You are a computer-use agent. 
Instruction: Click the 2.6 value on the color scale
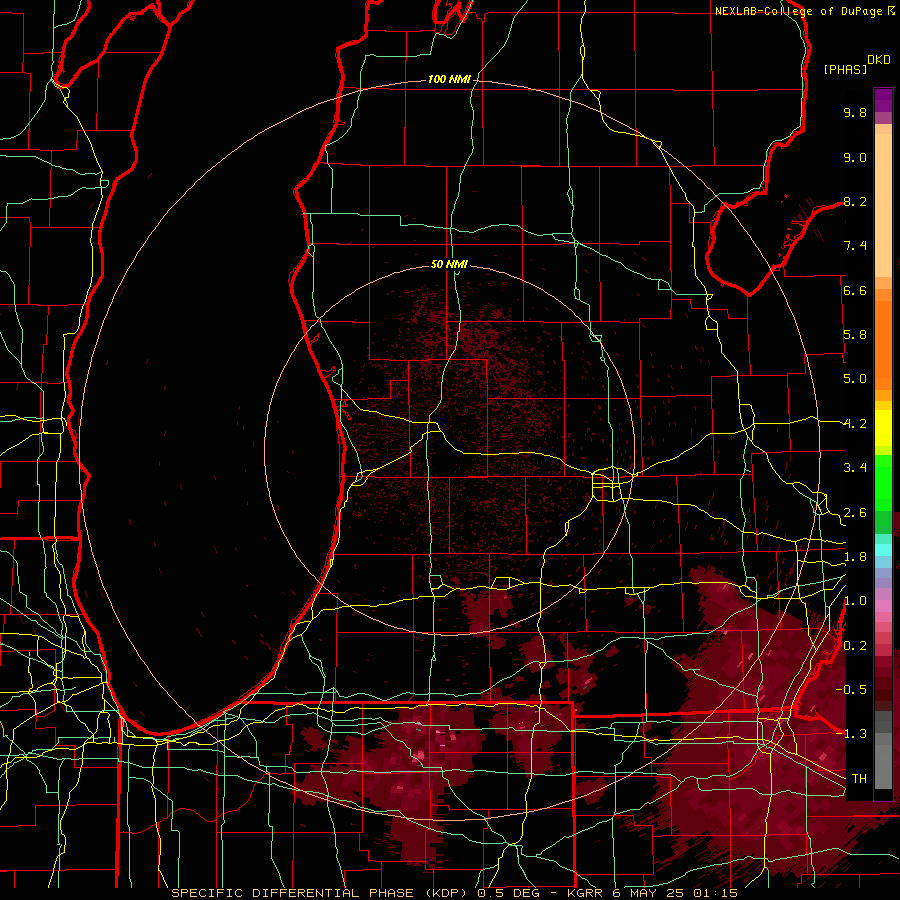tap(855, 513)
